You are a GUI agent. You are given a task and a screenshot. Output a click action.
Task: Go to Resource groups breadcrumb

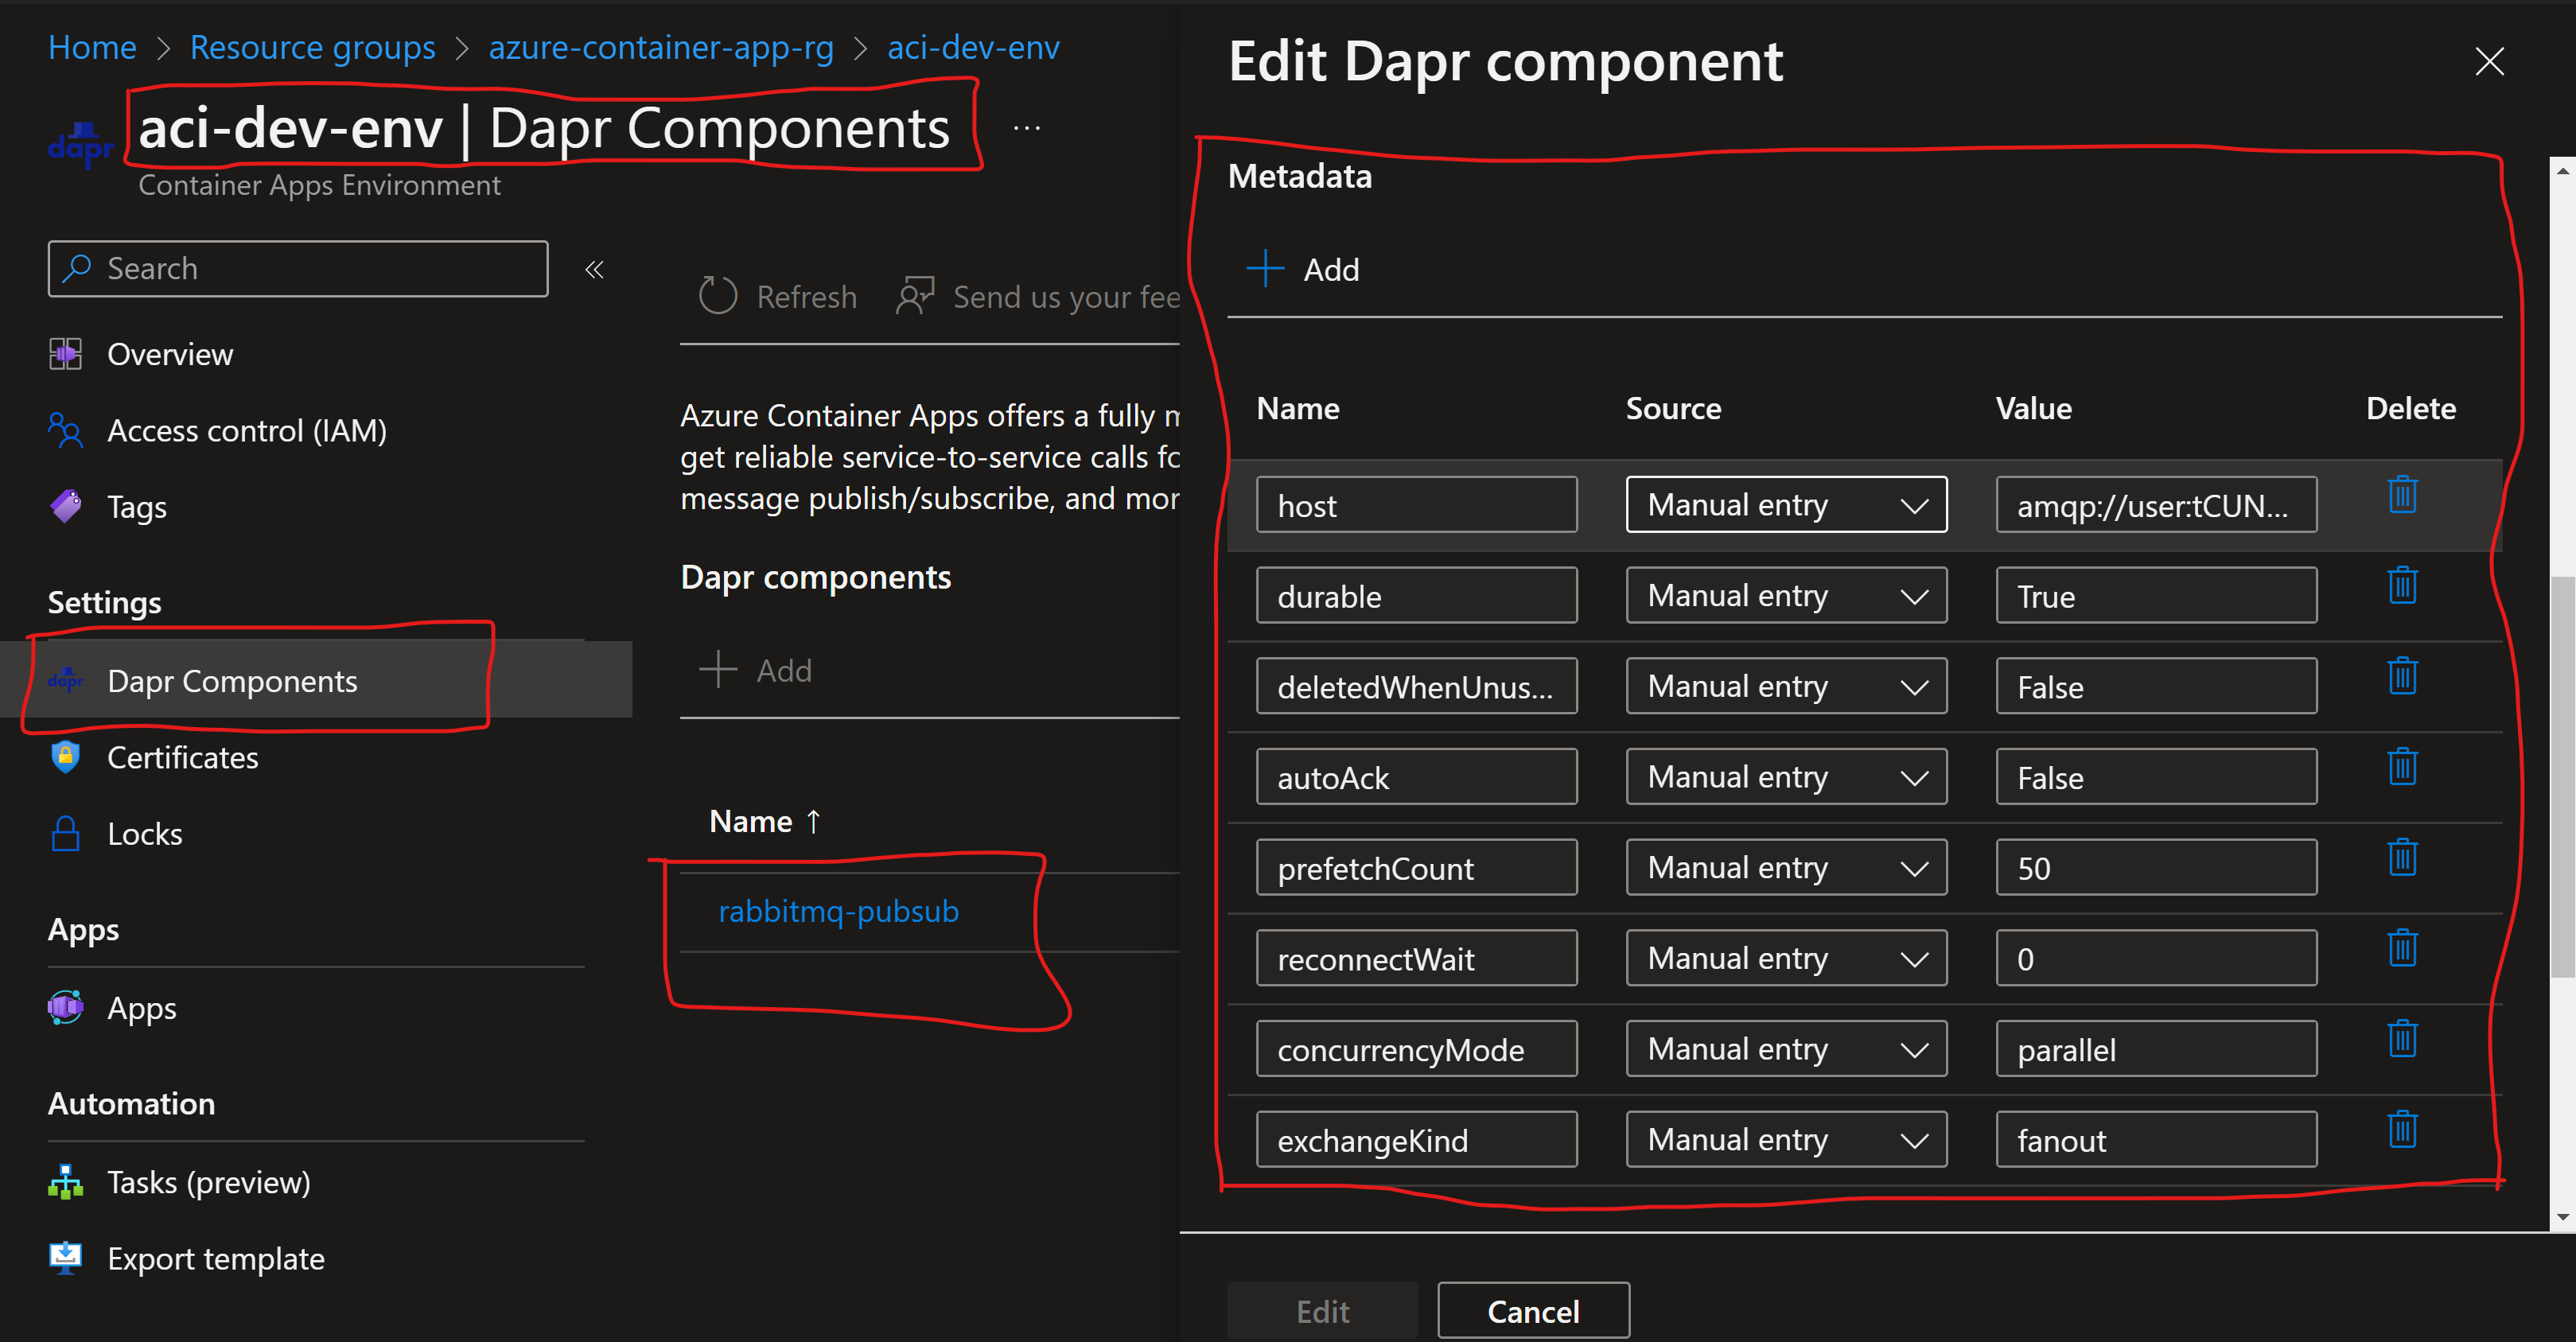coord(313,47)
